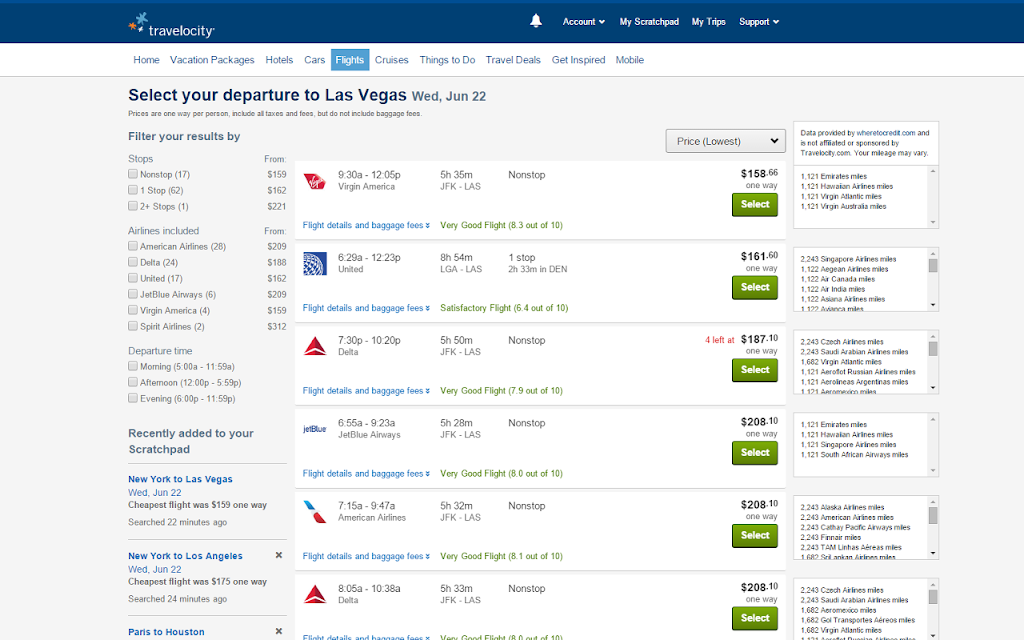The width and height of the screenshot is (1024, 640).
Task: Expand flight details for 7:30p Delta flight
Action: coord(366,391)
